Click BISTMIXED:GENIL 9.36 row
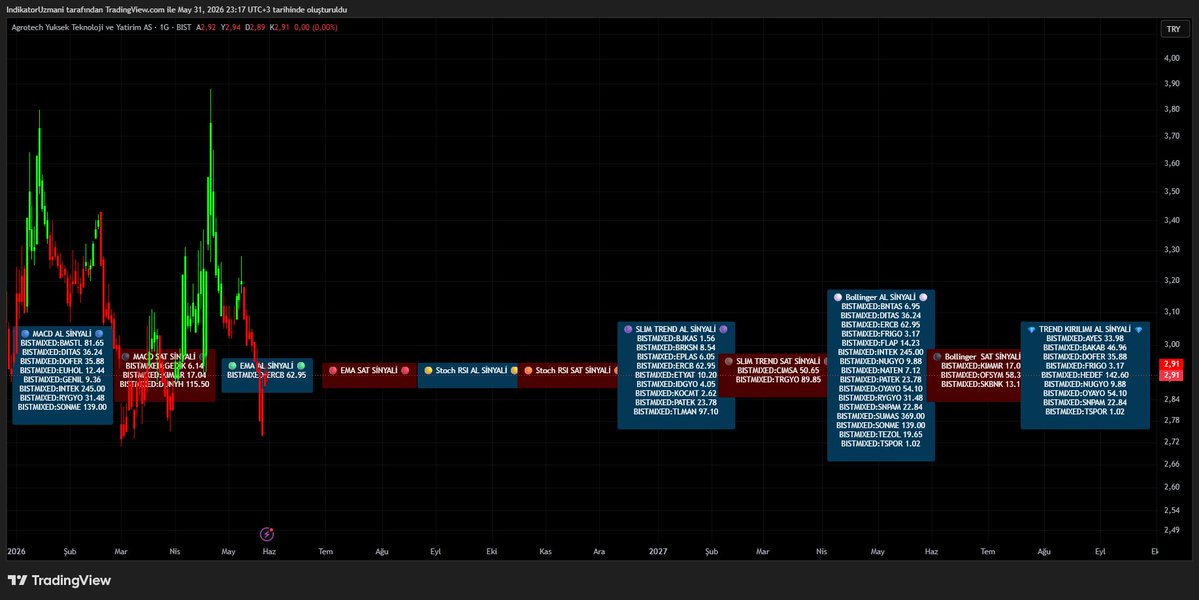1199x600 pixels. (x=62, y=380)
